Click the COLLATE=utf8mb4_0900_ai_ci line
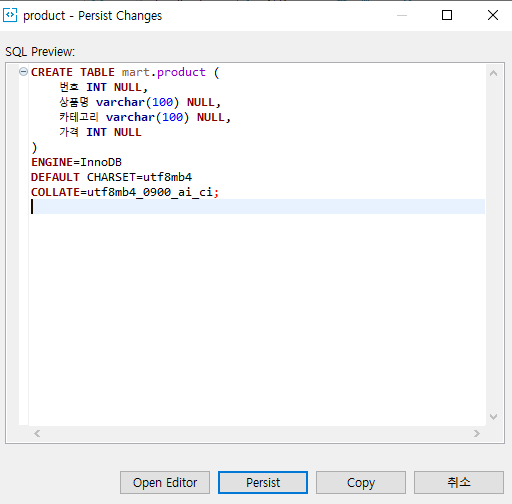Viewport: 512px width, 504px height. [125, 192]
